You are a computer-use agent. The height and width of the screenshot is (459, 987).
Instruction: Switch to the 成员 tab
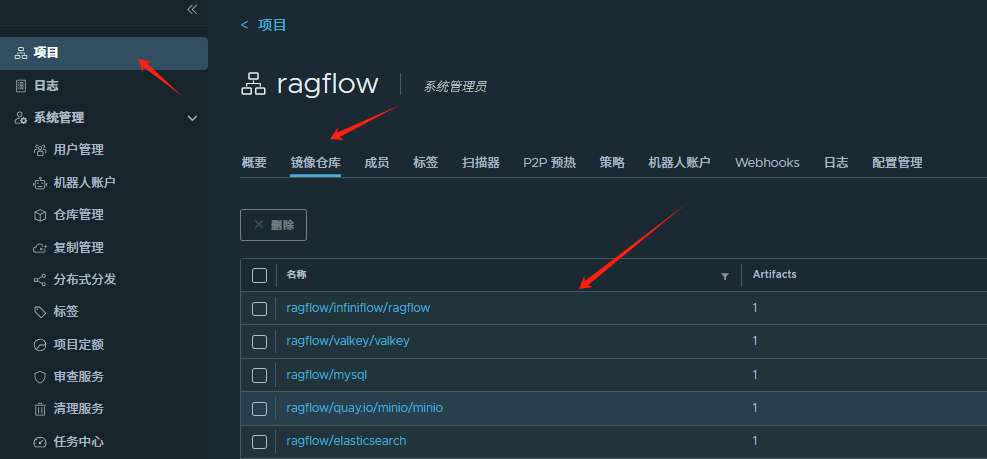tap(376, 162)
